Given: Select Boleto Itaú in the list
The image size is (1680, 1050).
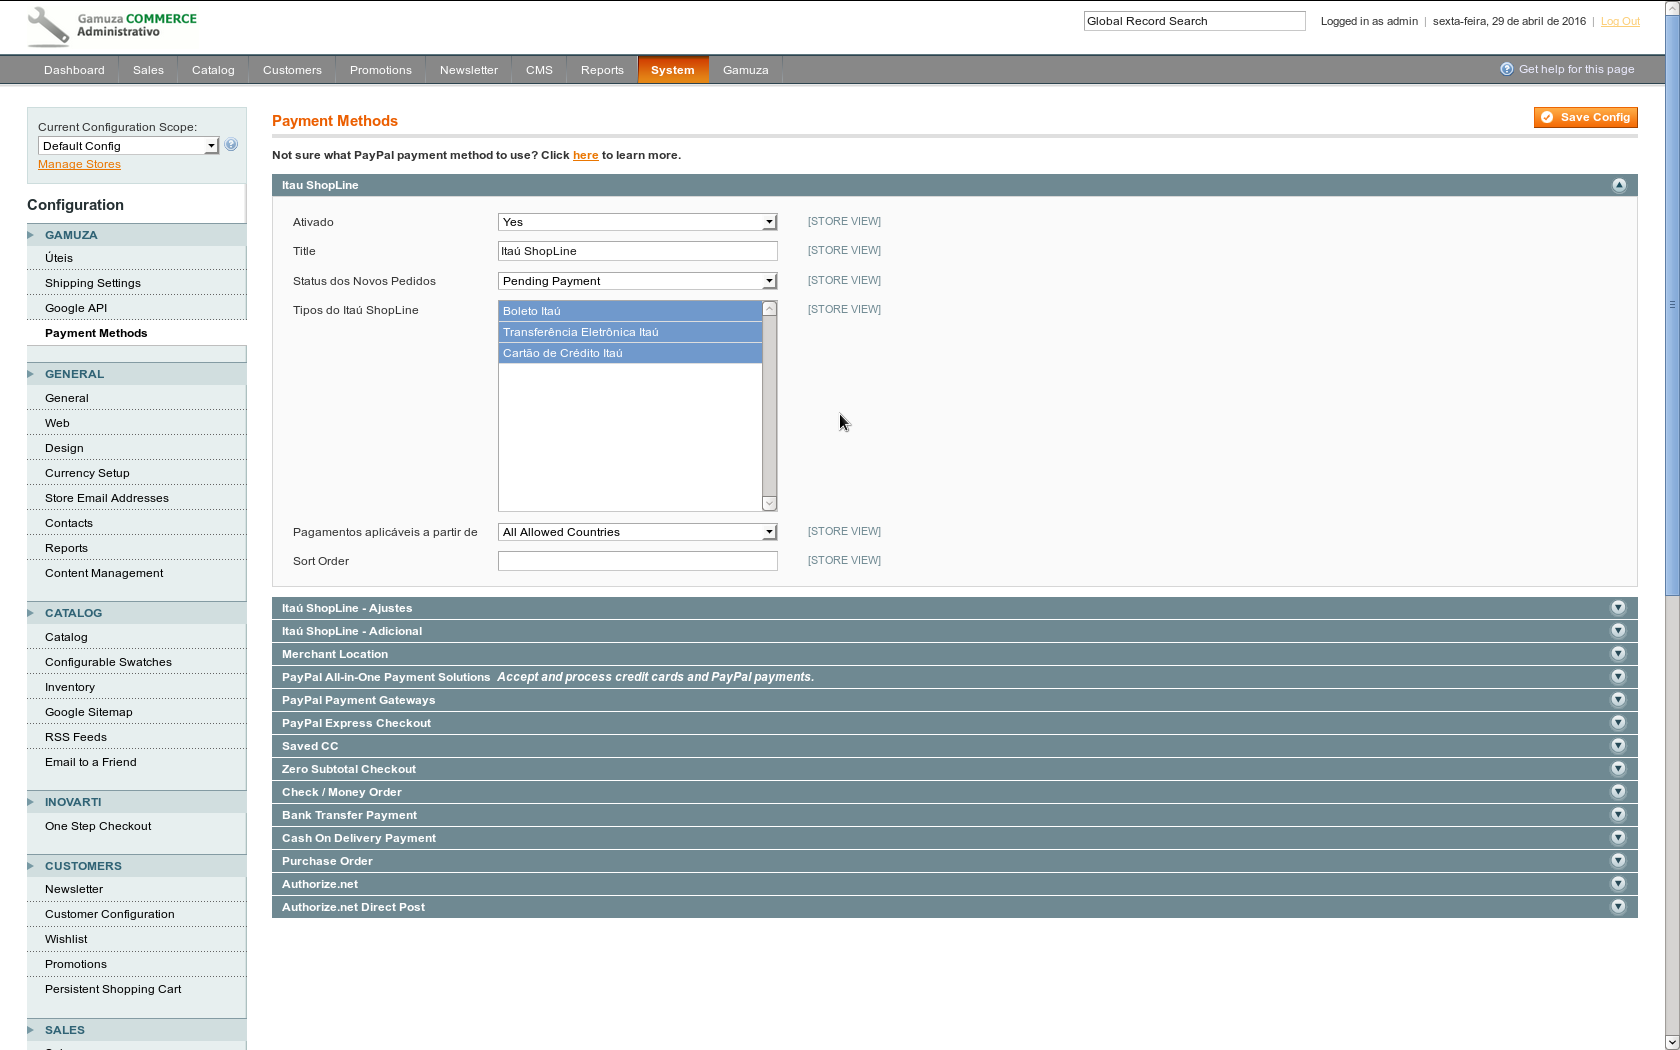Looking at the screenshot, I should click(630, 311).
